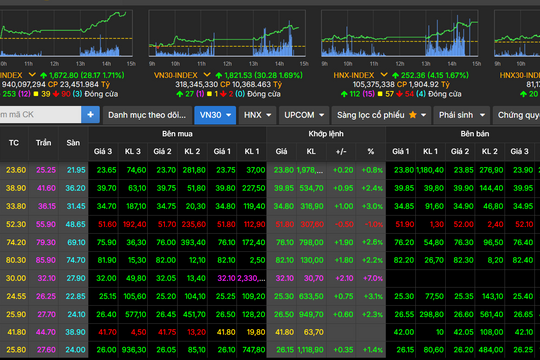Click the percent change +7.0%
540x360 pixels.
pyautogui.click(x=373, y=278)
